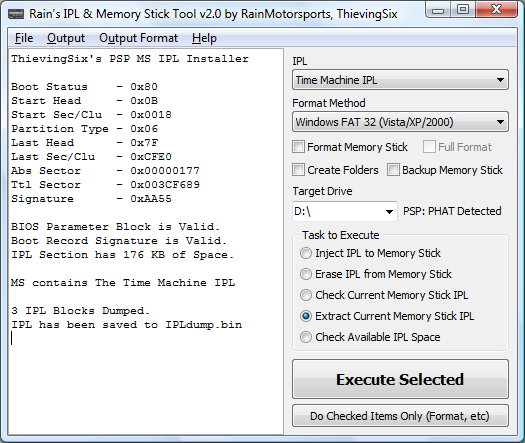This screenshot has height=443, width=525.
Task: Tick the Create Folders checkbox
Action: [x=298, y=170]
